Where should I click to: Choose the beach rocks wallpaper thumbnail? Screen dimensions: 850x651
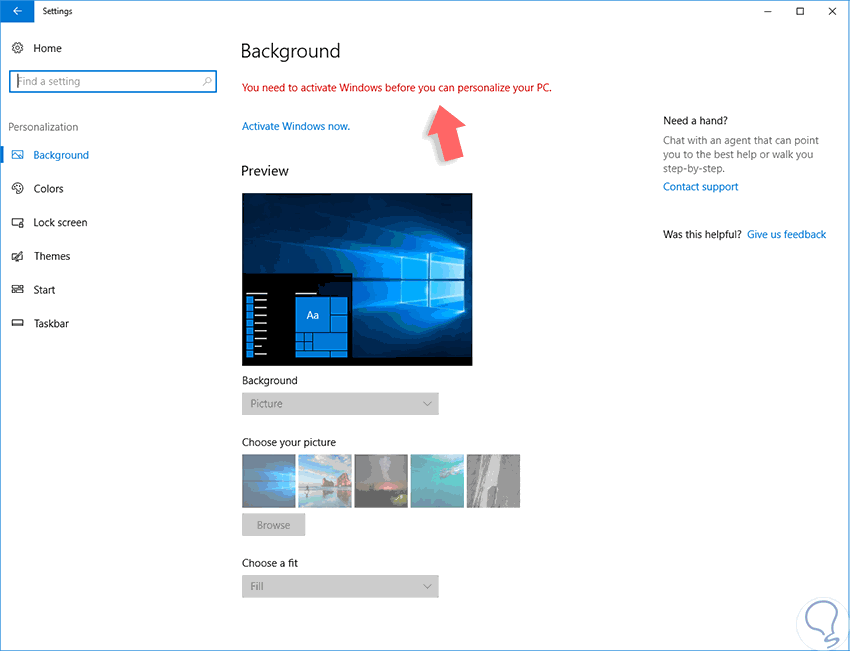point(325,481)
